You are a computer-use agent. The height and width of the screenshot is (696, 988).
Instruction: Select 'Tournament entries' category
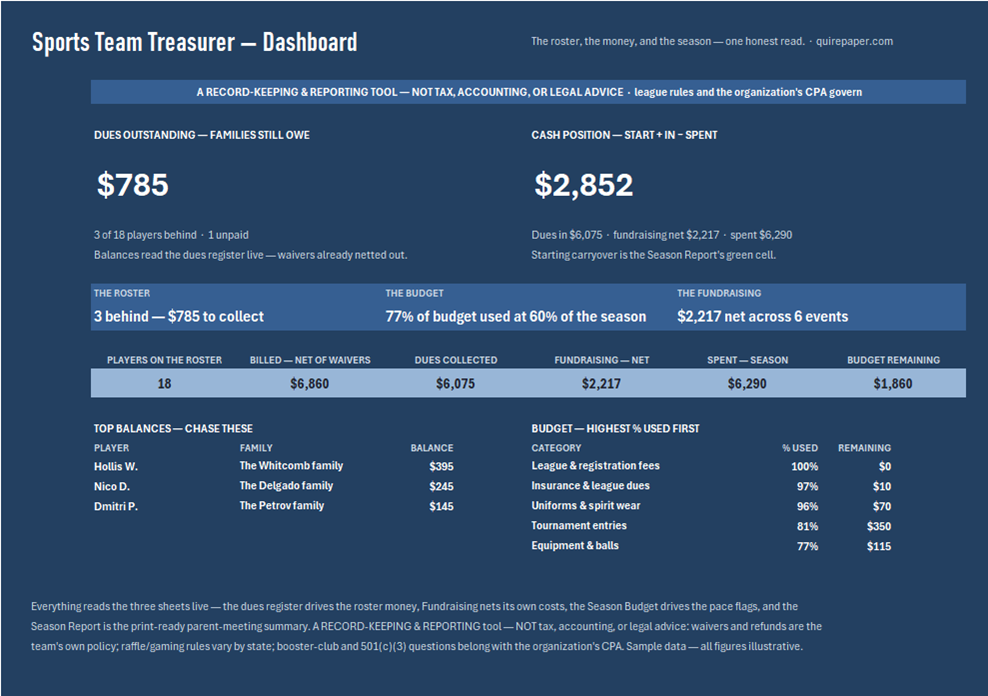tap(579, 525)
